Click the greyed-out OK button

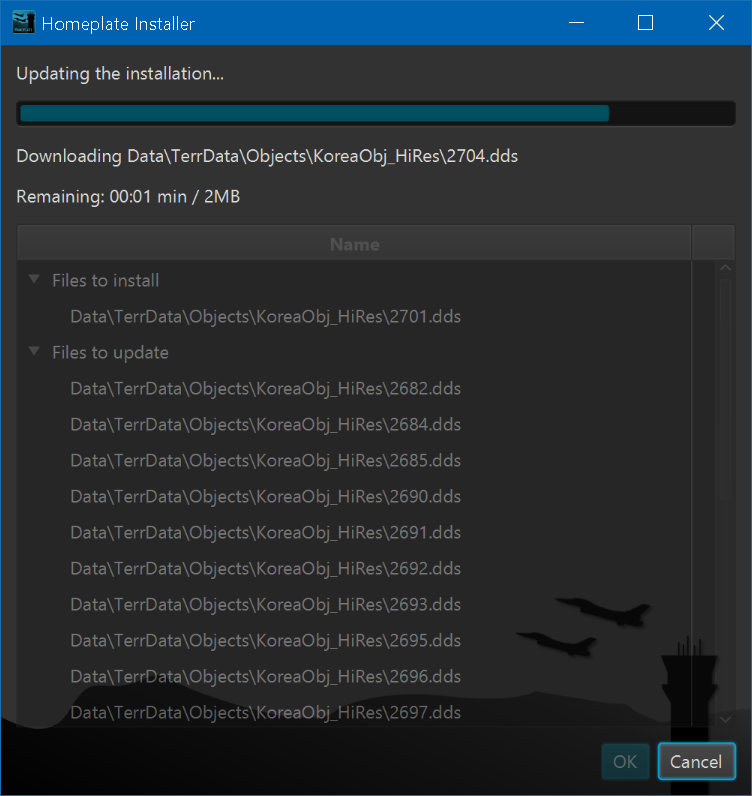(x=625, y=761)
